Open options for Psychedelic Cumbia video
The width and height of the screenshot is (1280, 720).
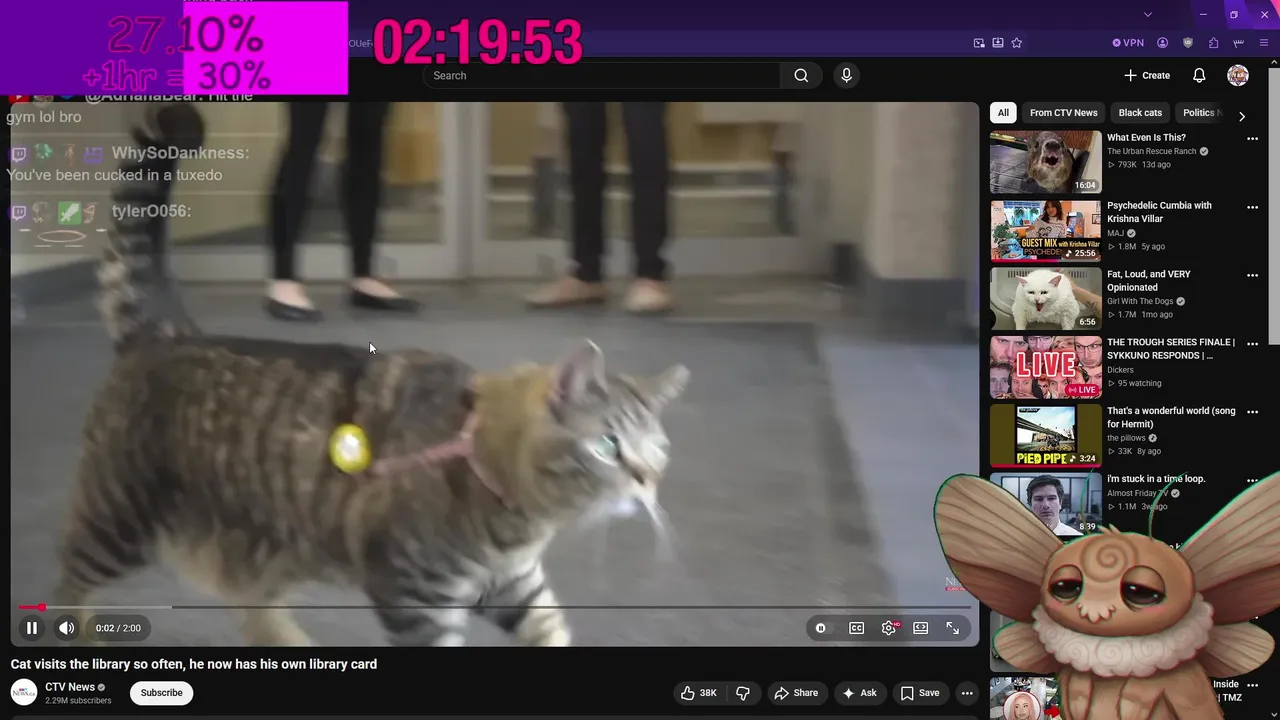click(x=1252, y=207)
